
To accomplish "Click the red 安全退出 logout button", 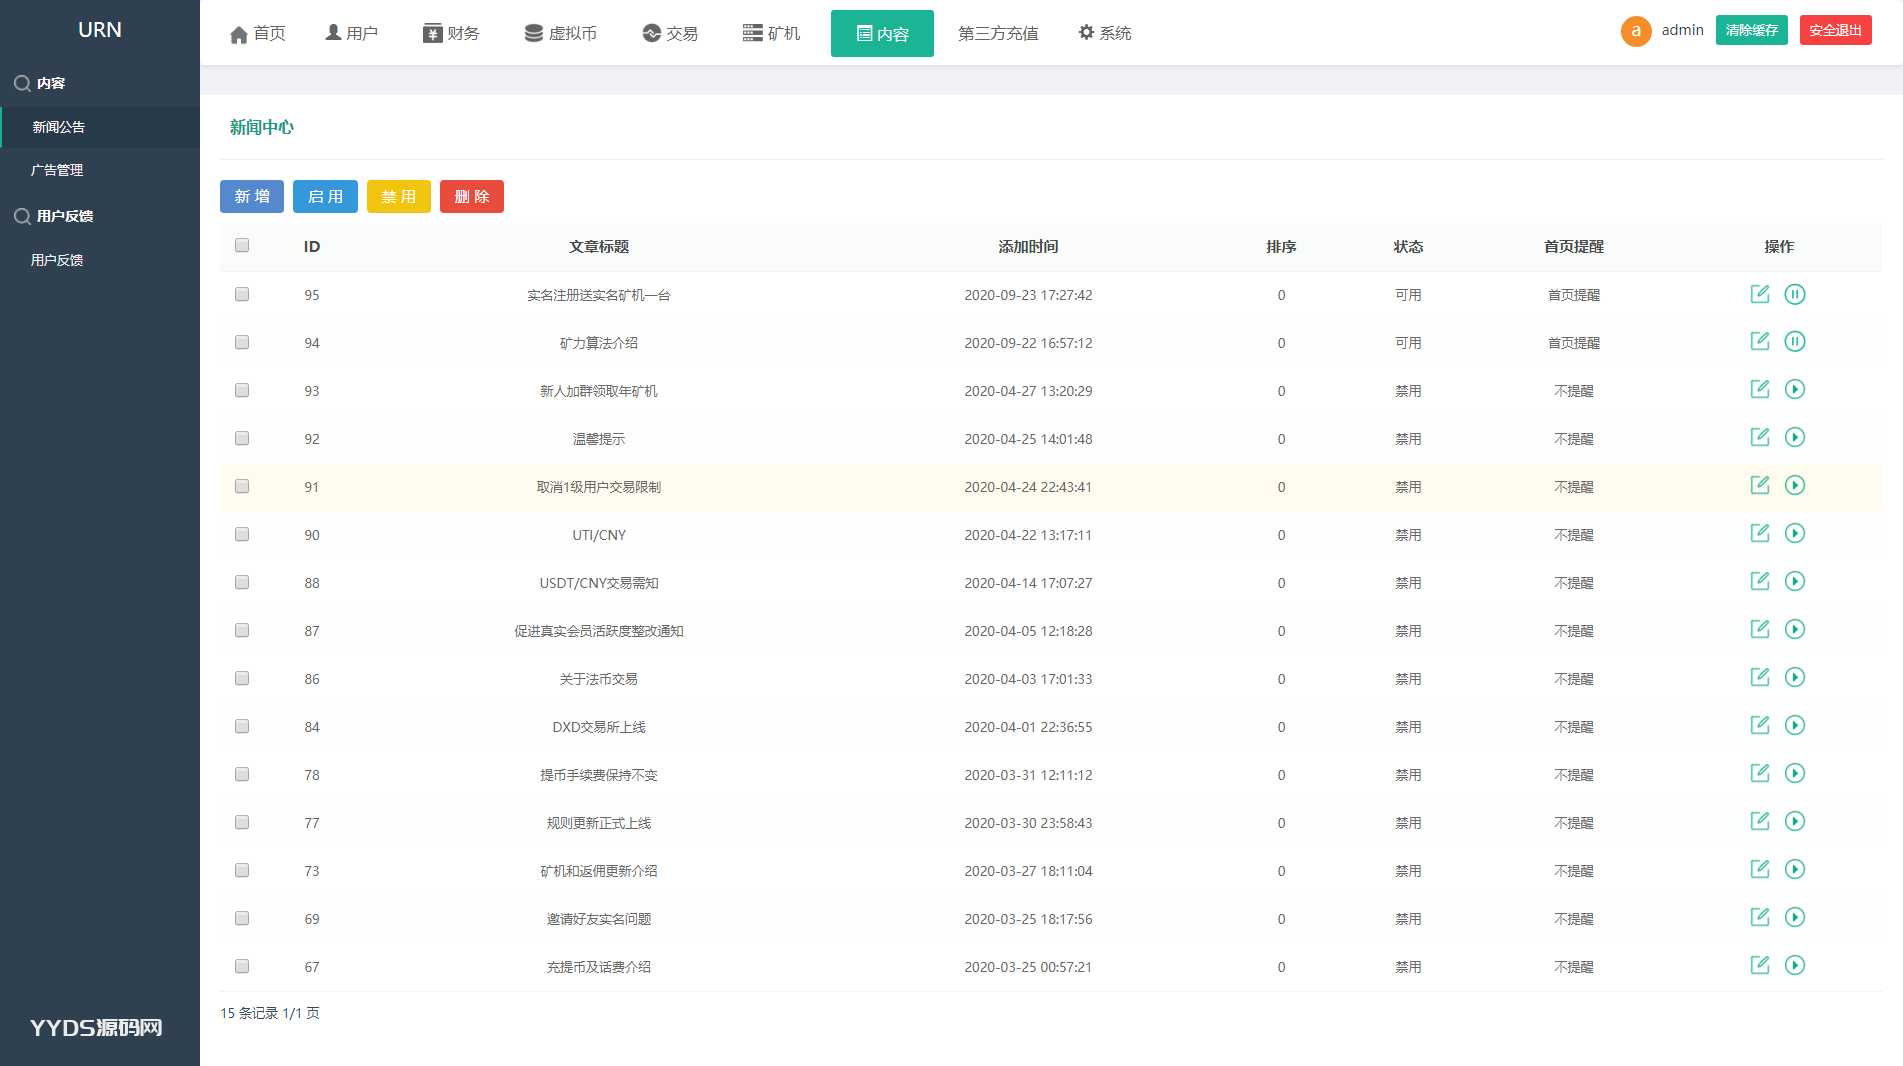I will [1835, 30].
